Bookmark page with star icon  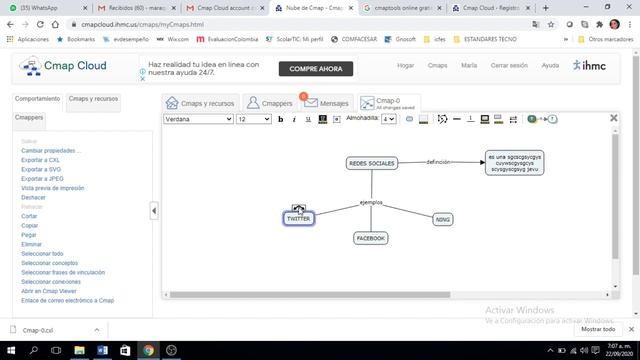pos(551,24)
